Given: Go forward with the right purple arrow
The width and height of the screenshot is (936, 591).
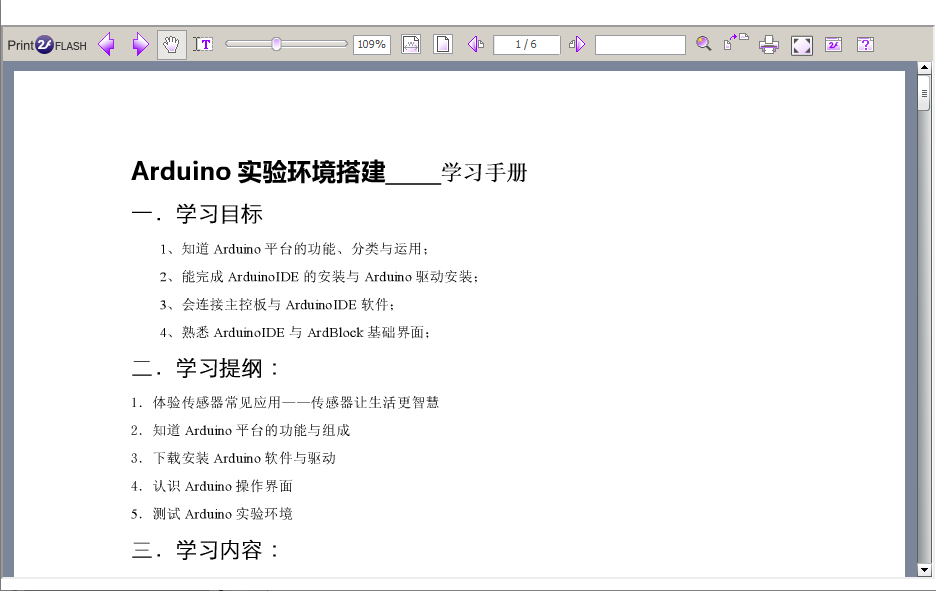Looking at the screenshot, I should (140, 45).
